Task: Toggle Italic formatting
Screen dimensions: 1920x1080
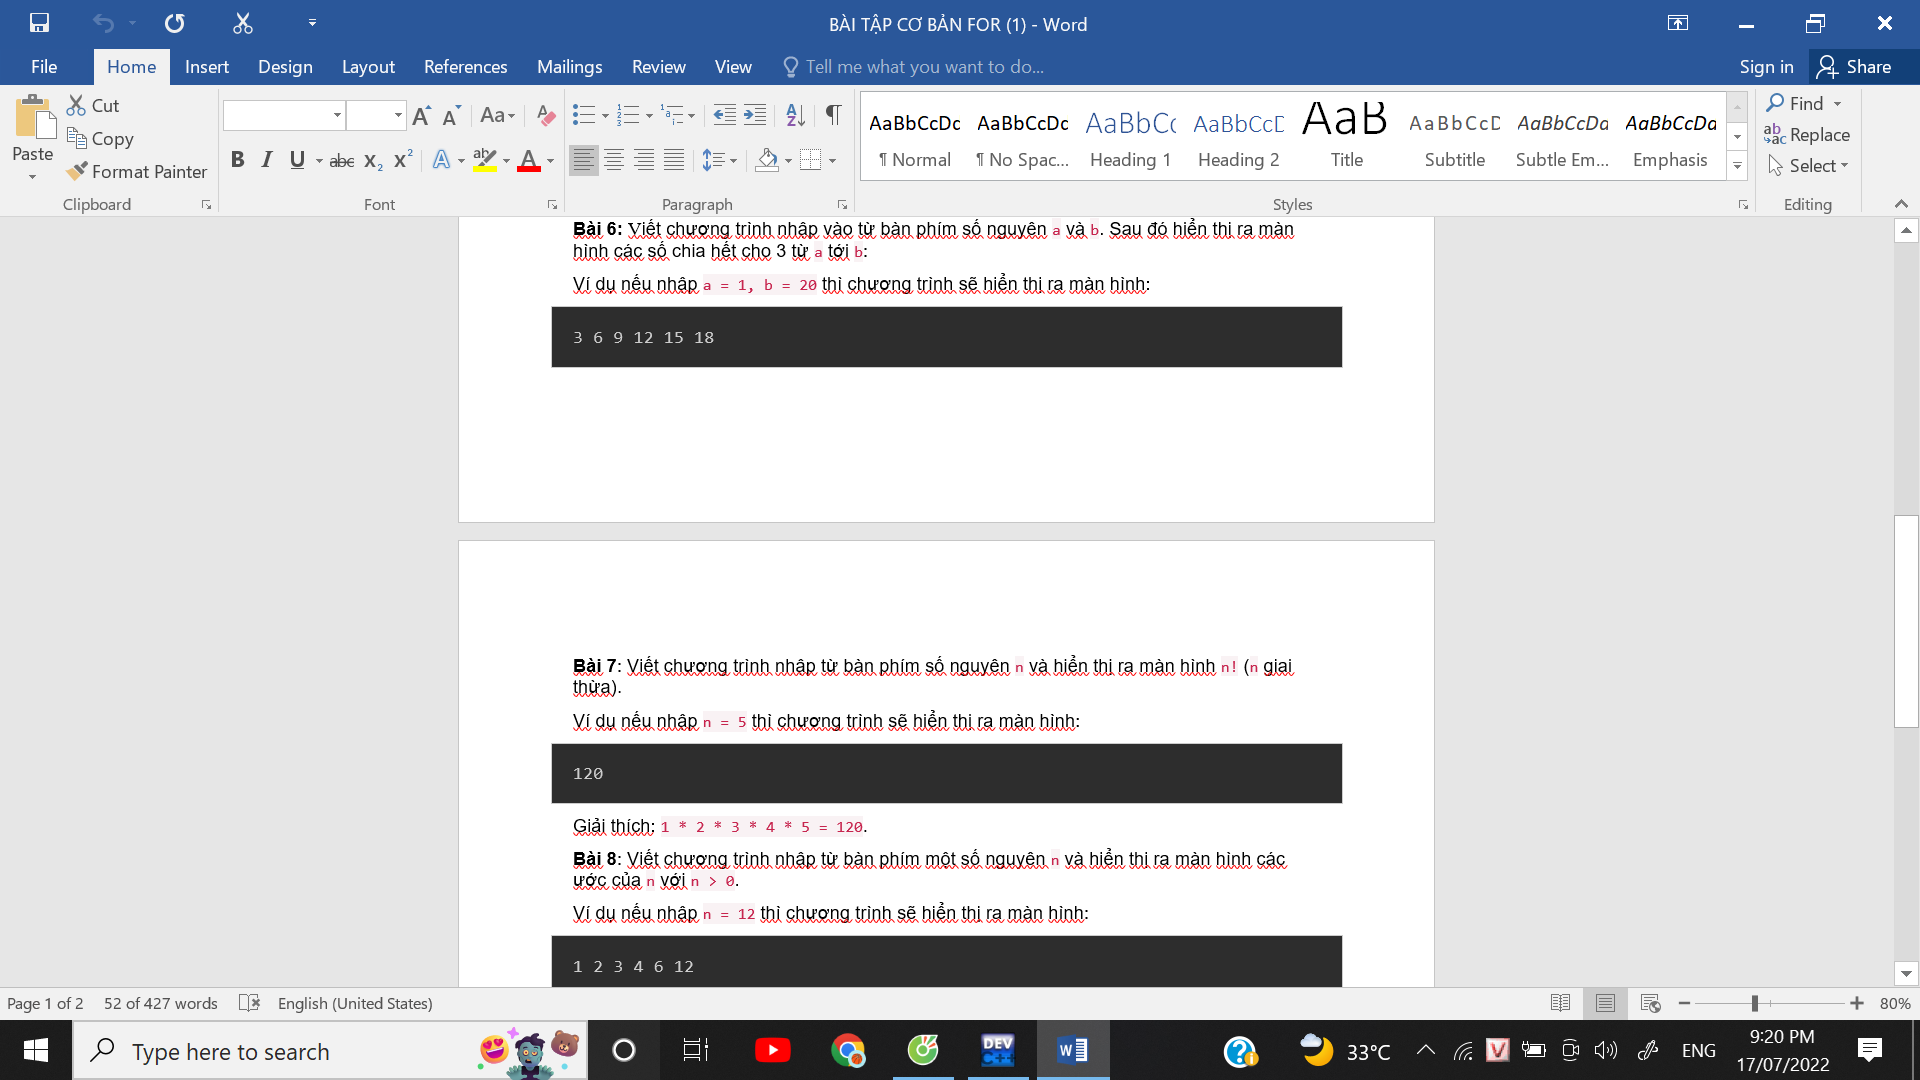Action: [266, 160]
